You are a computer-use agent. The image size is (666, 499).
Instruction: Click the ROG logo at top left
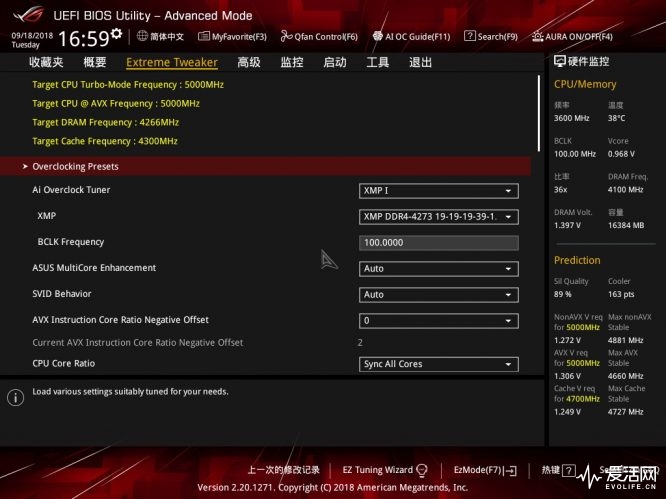[28, 14]
